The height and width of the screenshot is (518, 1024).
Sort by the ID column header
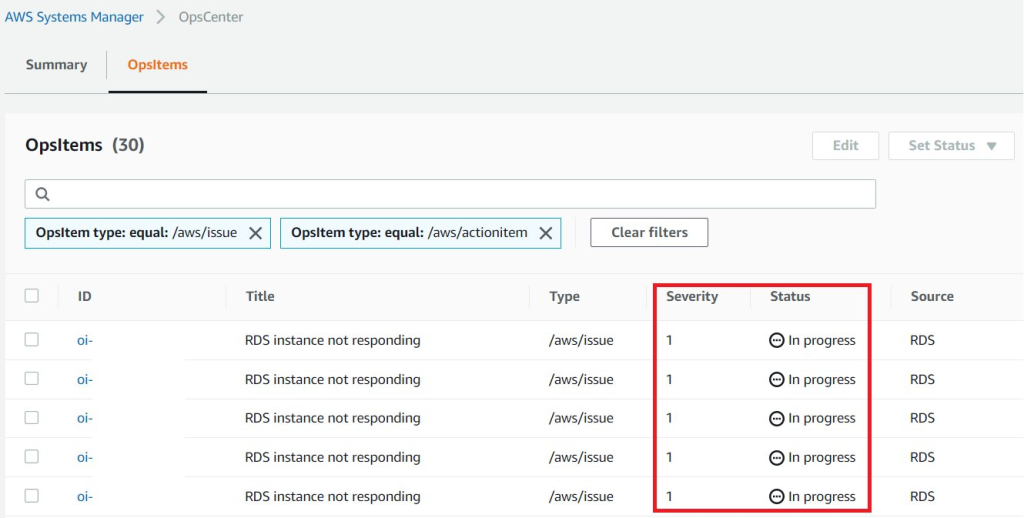pyautogui.click(x=84, y=297)
